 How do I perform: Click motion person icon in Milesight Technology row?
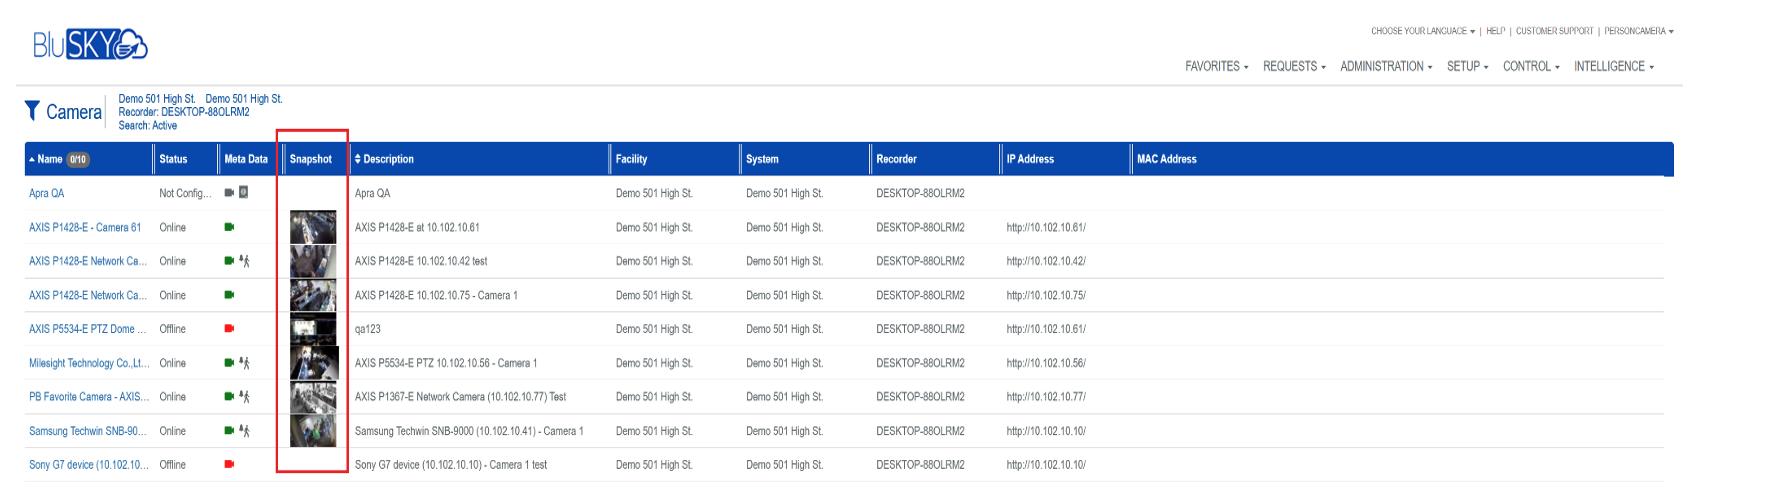(x=244, y=363)
